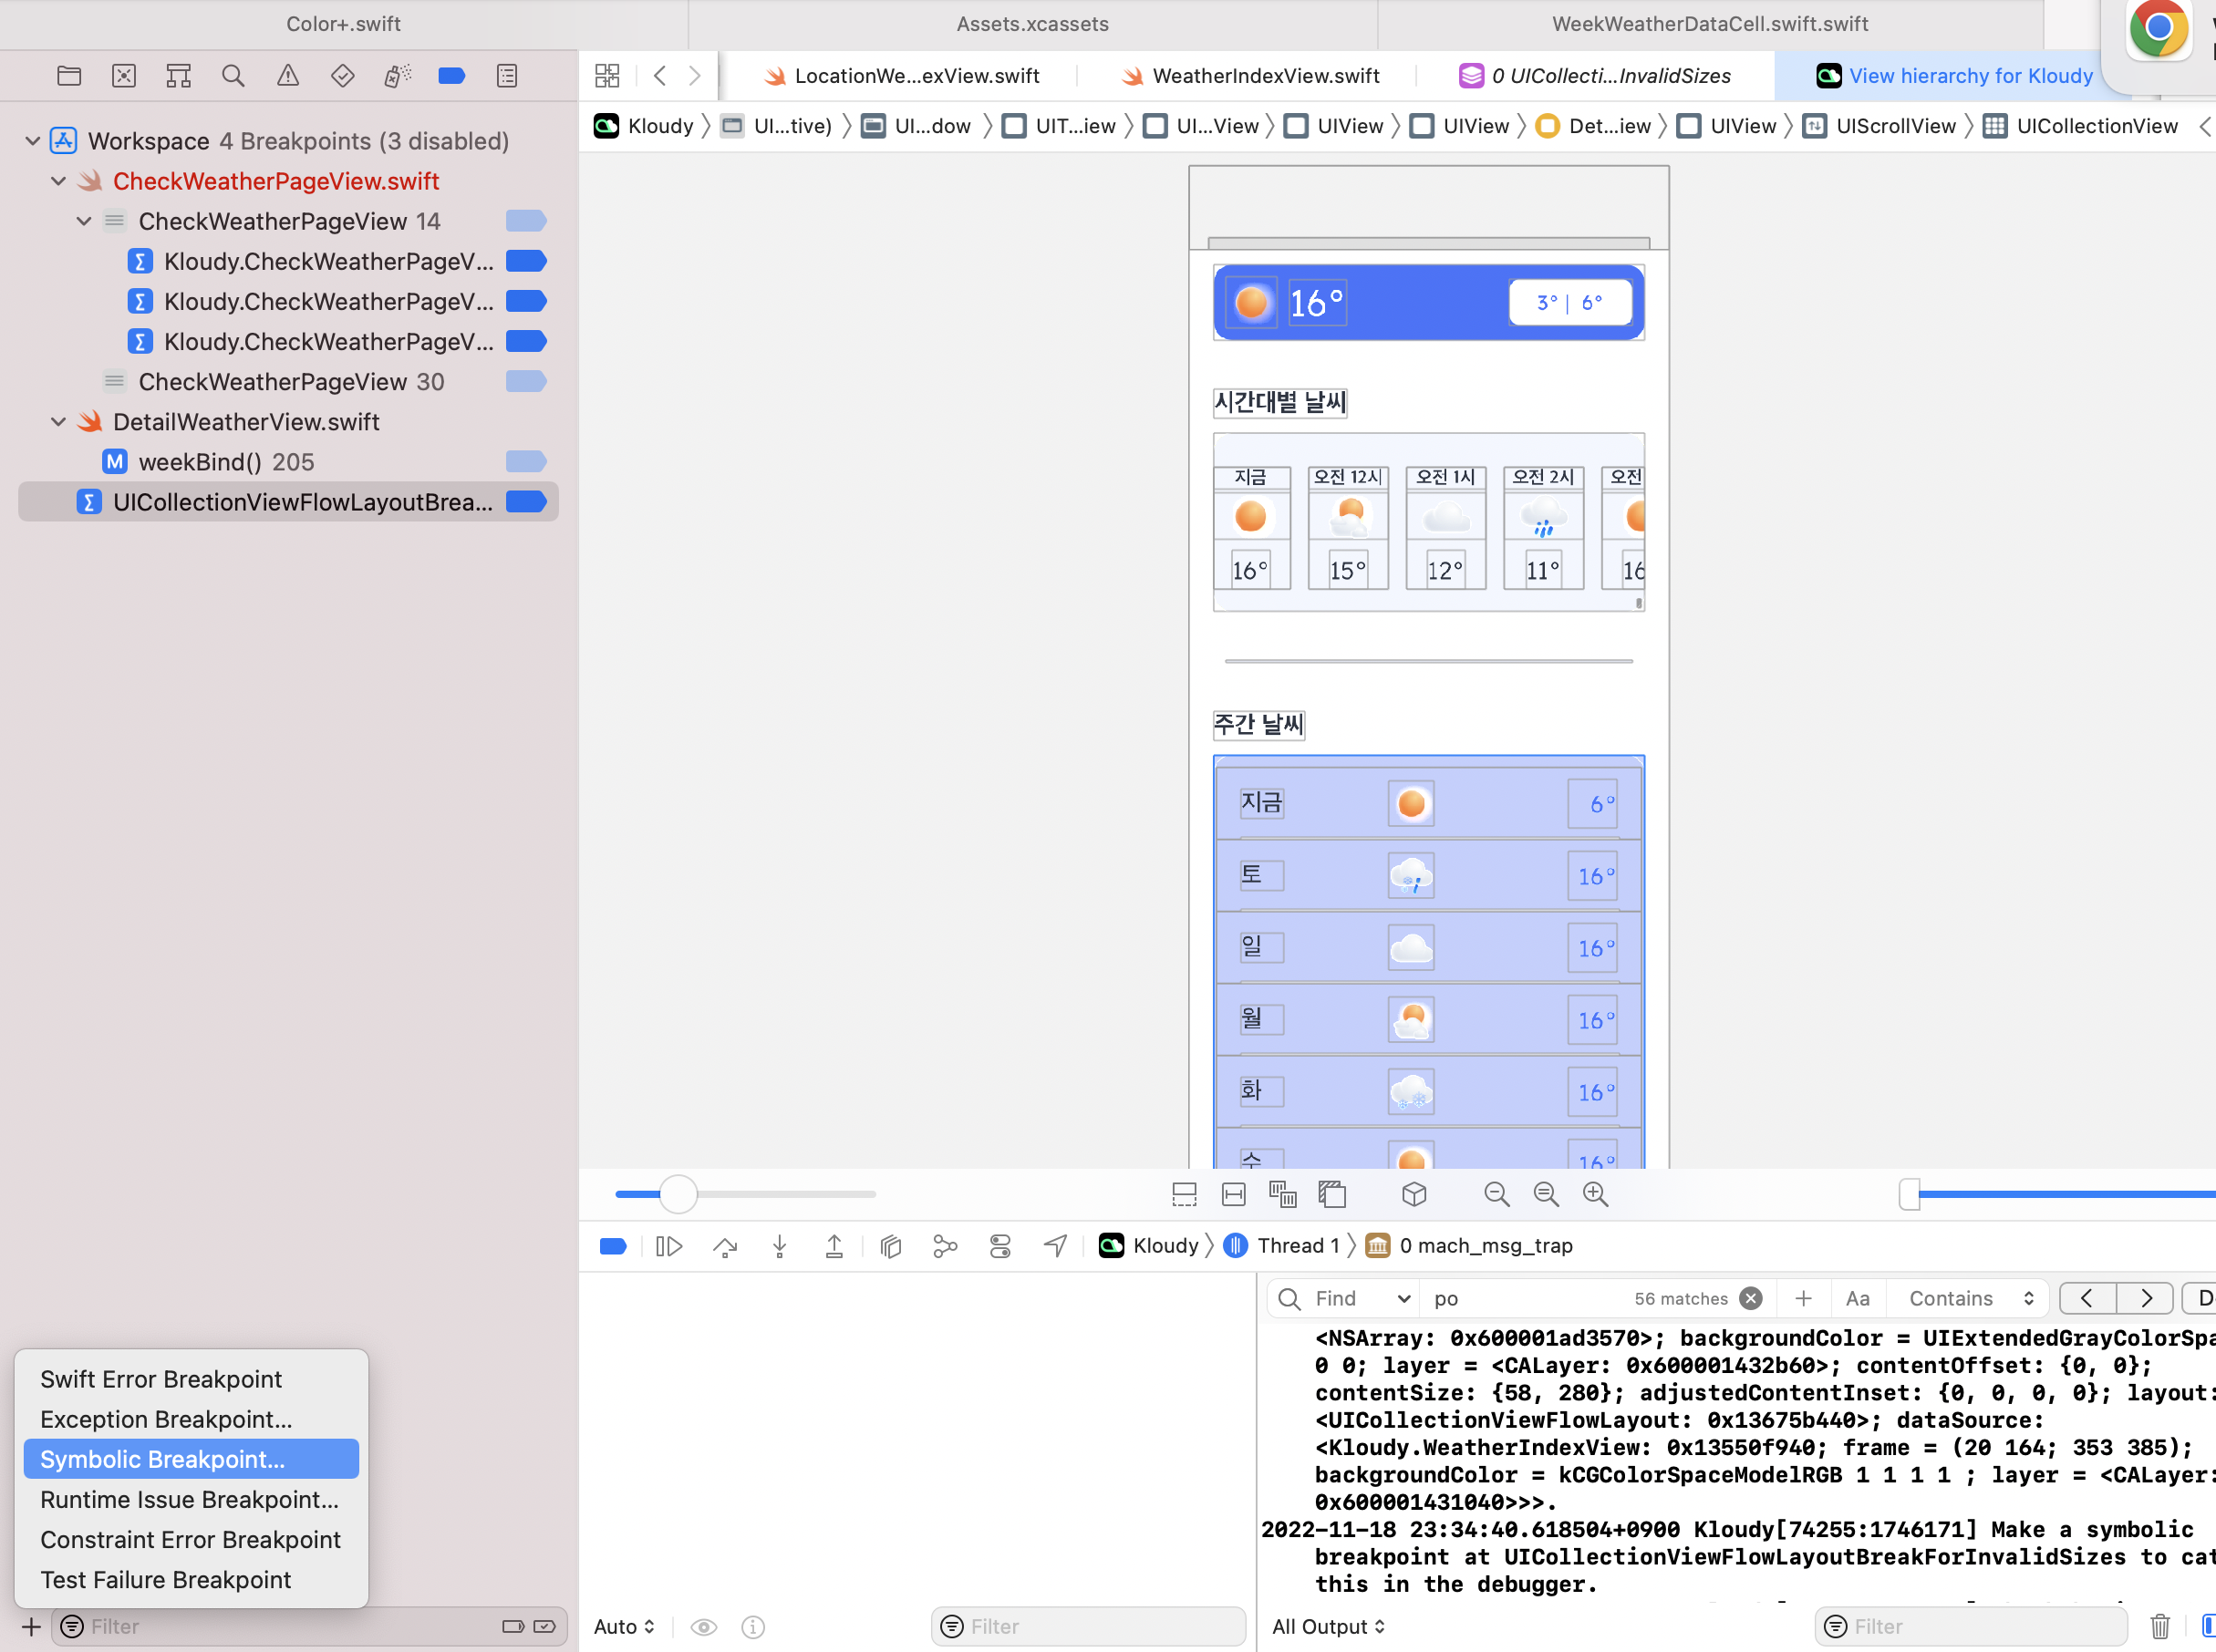Toggle CheckWeatherPageView 30 breakpoint indicator
This screenshot has width=2216, height=1652.
tap(525, 382)
